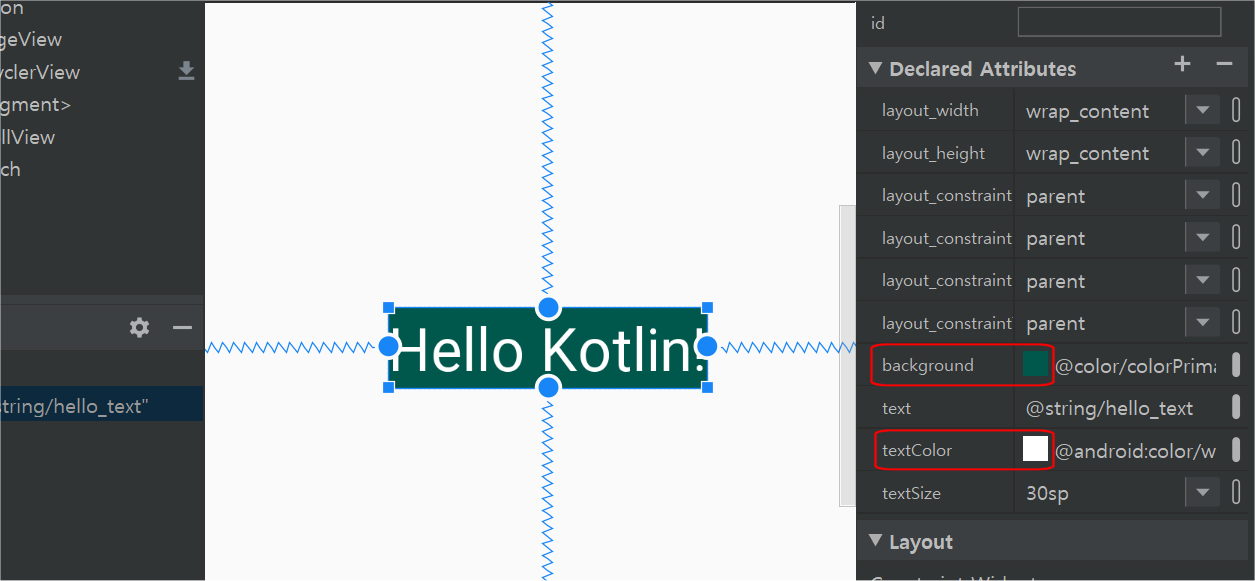Screen dimensions: 1255x581
Task: Click the top-left resize handle of TextView
Action: [x=388, y=307]
